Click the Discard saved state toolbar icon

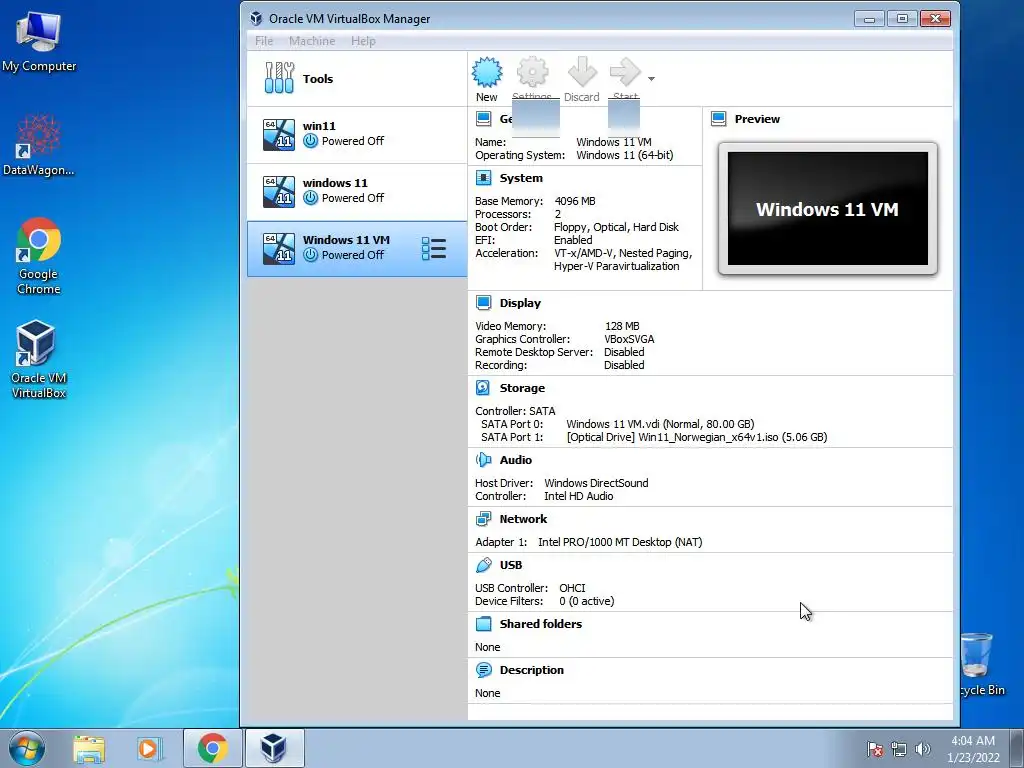(x=581, y=72)
